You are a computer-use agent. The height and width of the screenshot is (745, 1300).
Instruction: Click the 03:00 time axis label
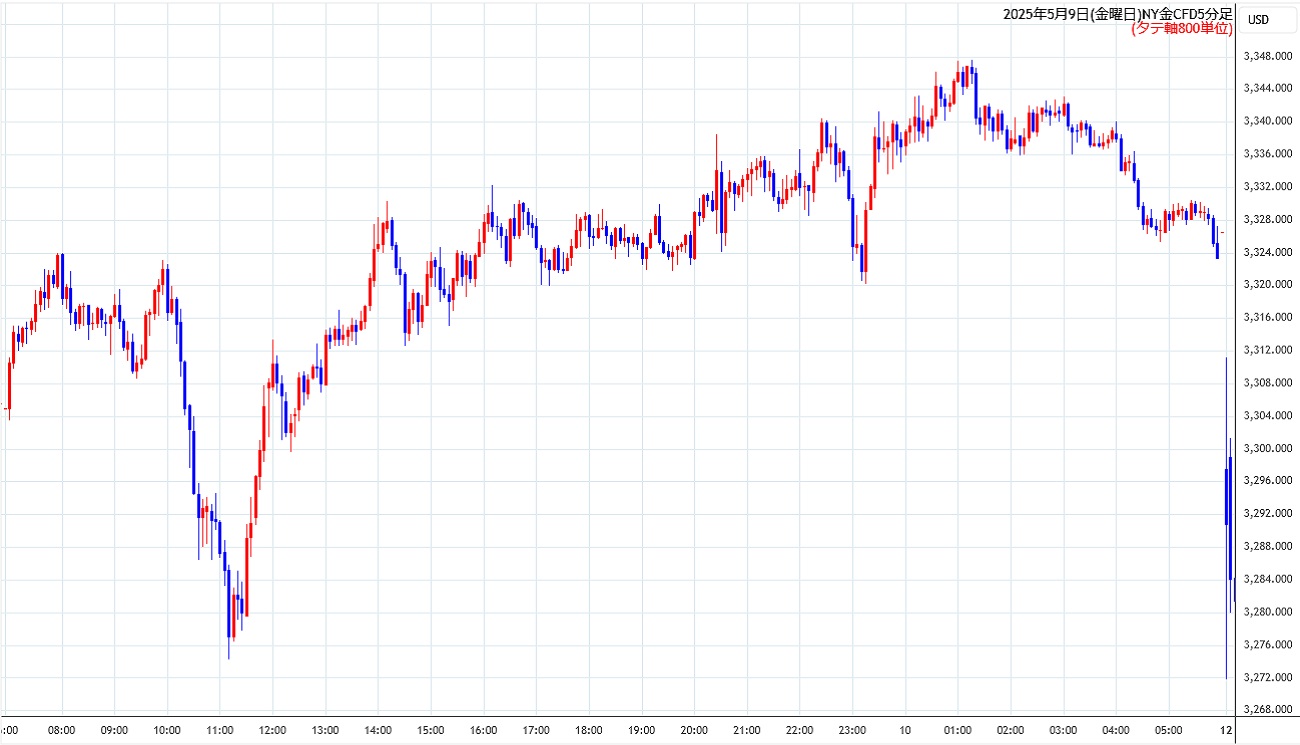click(1063, 730)
